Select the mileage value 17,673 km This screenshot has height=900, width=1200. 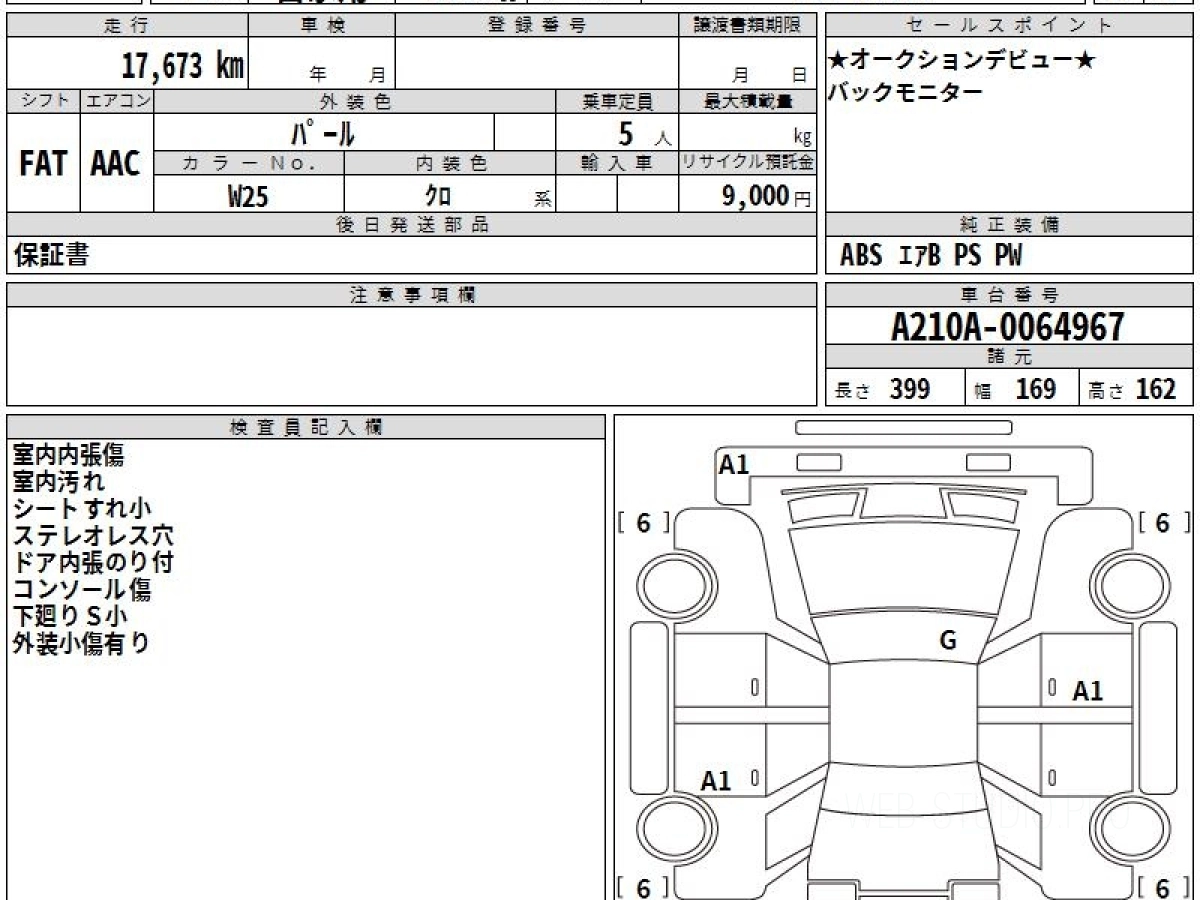click(x=182, y=66)
